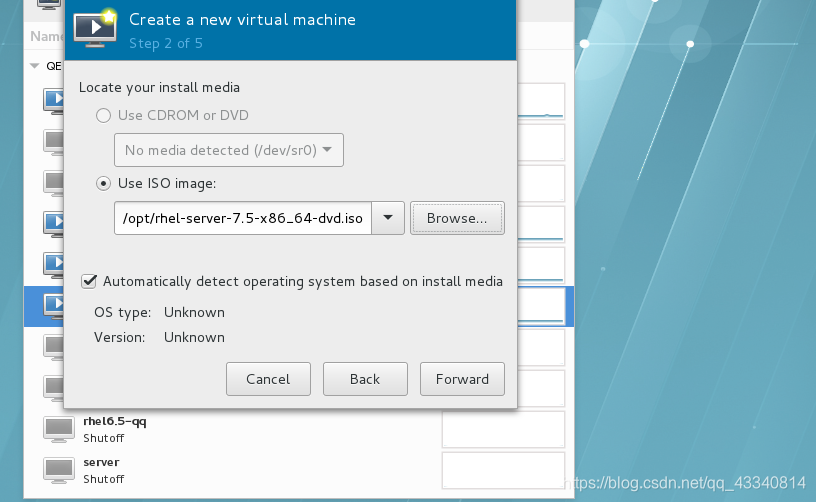
Task: Select the Use ISO image radio button
Action: point(103,184)
